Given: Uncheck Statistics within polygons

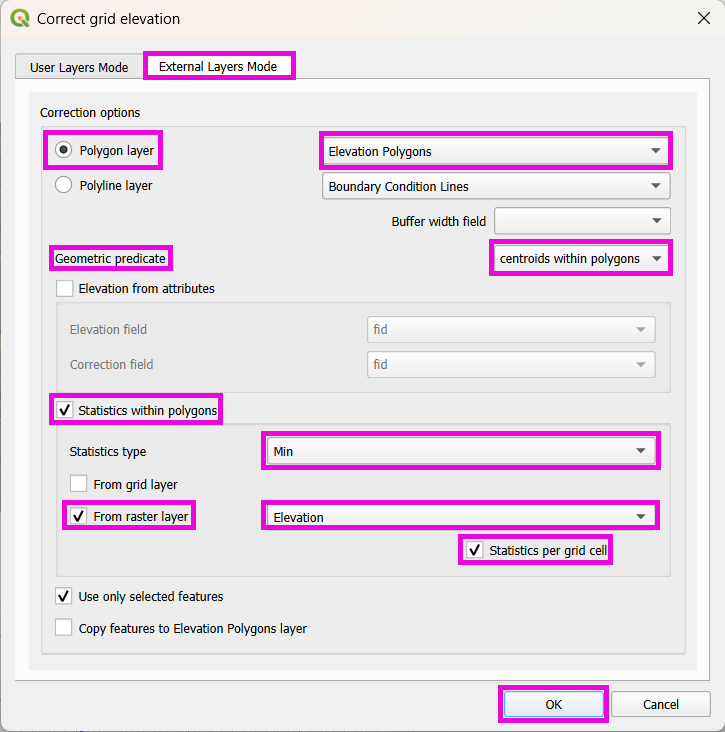Looking at the screenshot, I should (x=66, y=410).
